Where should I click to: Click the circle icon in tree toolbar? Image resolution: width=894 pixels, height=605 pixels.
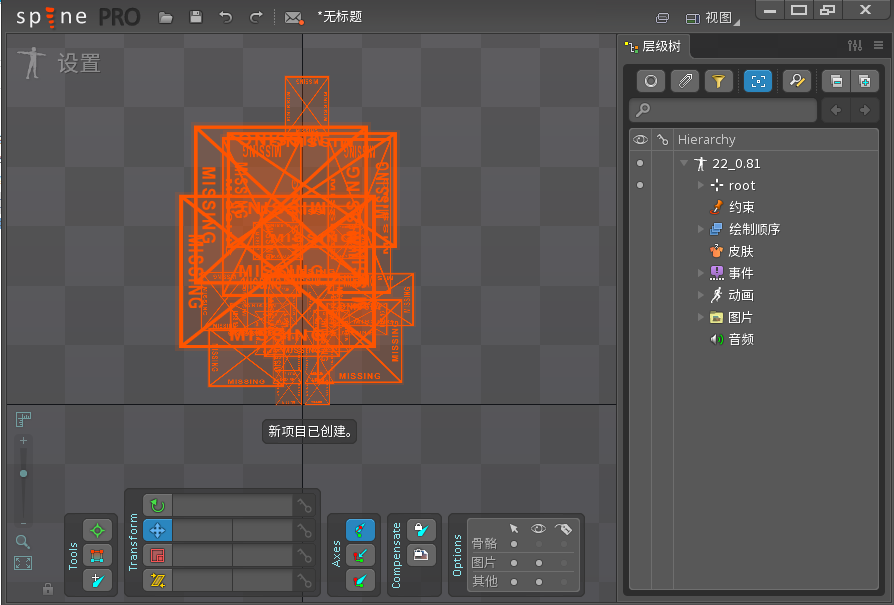[x=651, y=82]
